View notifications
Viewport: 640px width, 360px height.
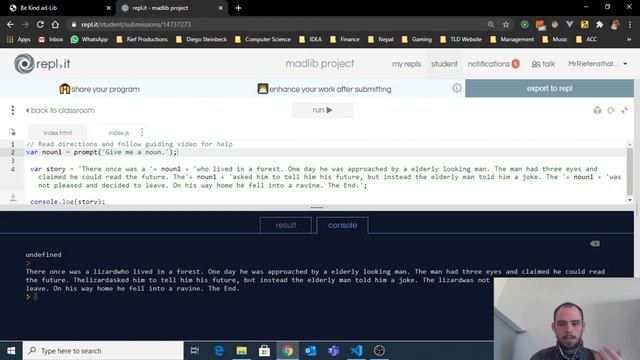click(x=493, y=64)
